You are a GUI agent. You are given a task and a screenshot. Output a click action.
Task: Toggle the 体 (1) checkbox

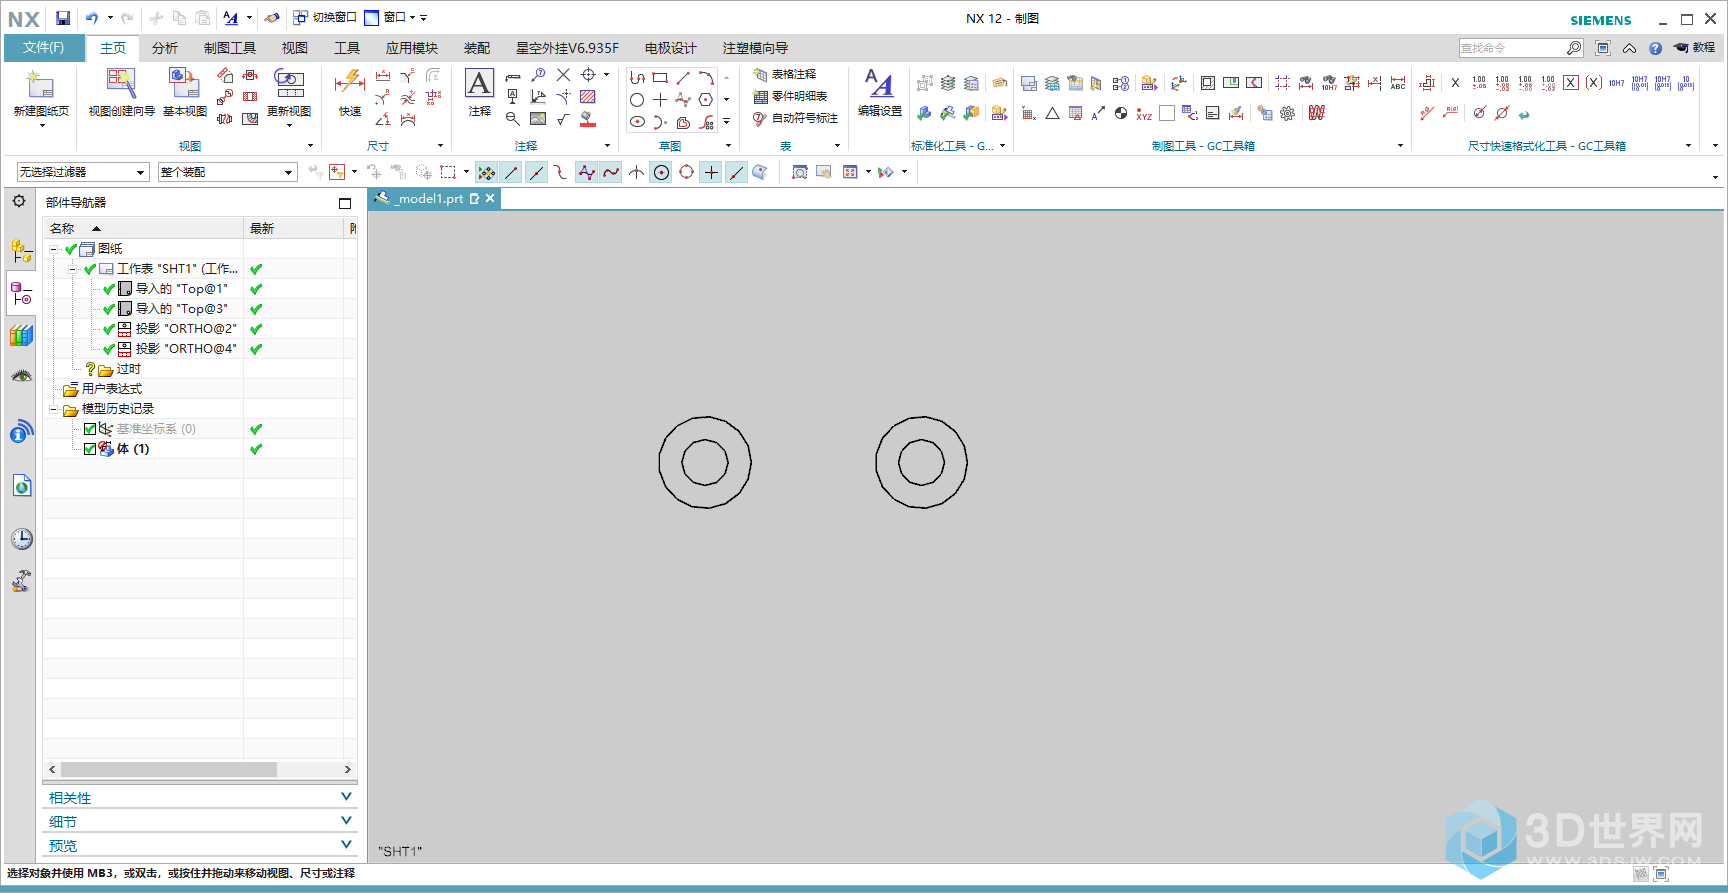pos(90,449)
